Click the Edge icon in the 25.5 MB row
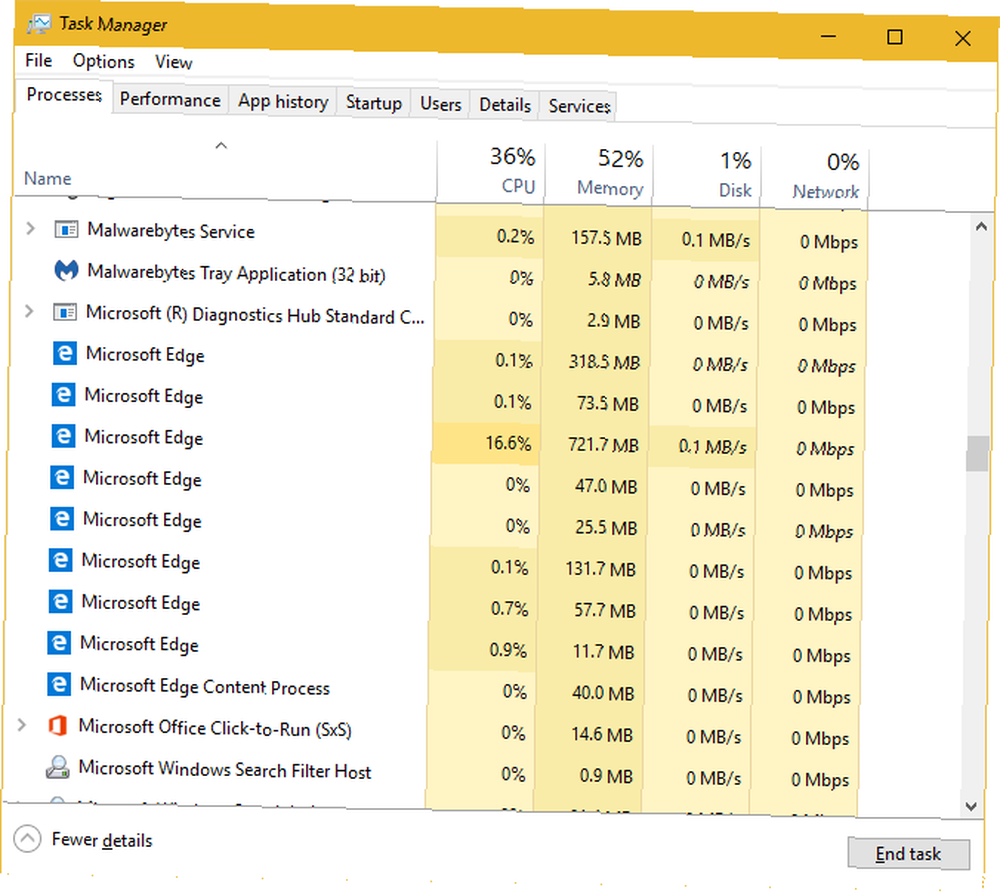Screen dimensions: 1000x894 pyautogui.click(x=62, y=518)
